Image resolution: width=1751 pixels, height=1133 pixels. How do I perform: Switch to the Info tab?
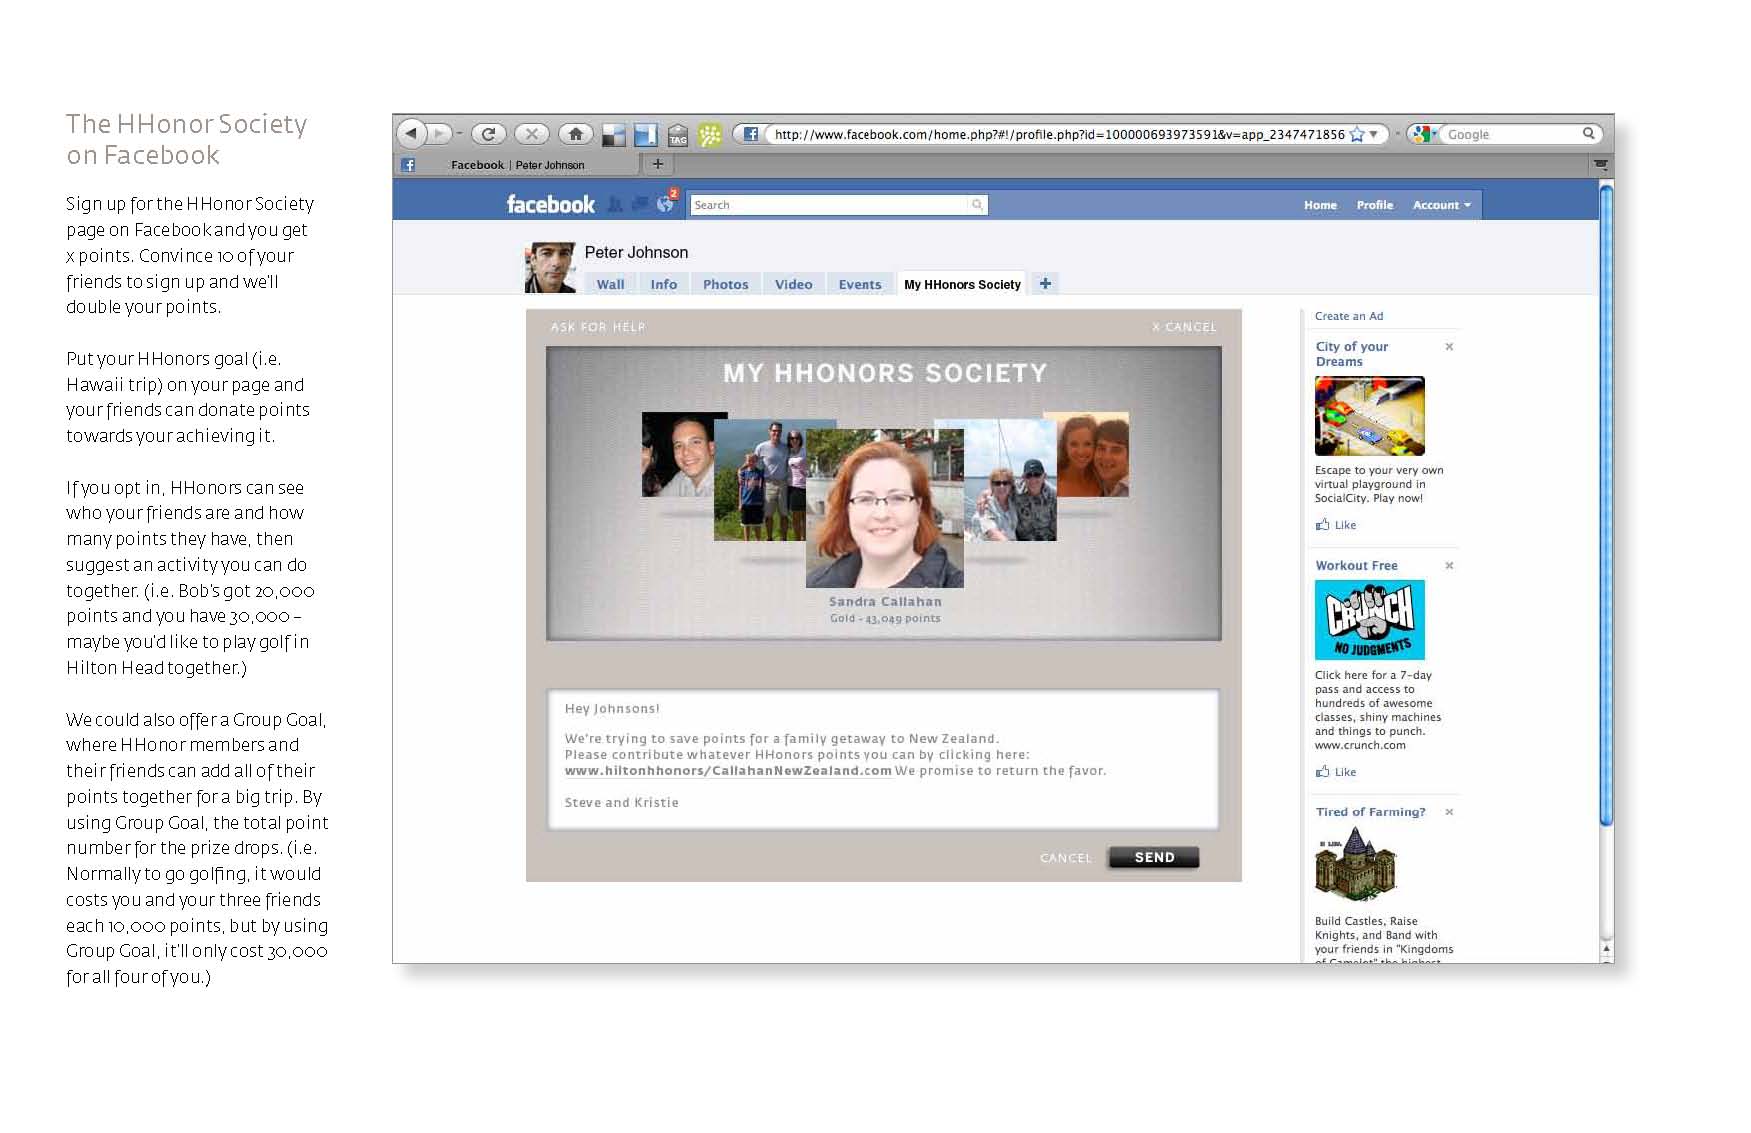point(663,284)
